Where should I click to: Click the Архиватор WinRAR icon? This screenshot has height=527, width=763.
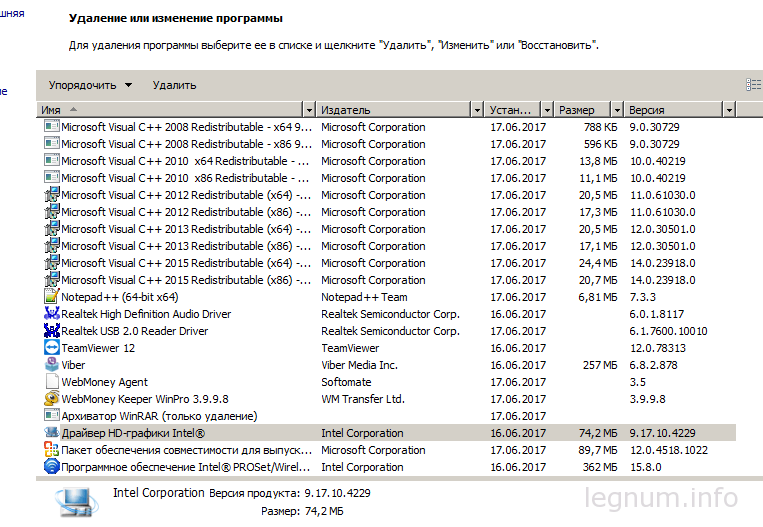point(52,416)
